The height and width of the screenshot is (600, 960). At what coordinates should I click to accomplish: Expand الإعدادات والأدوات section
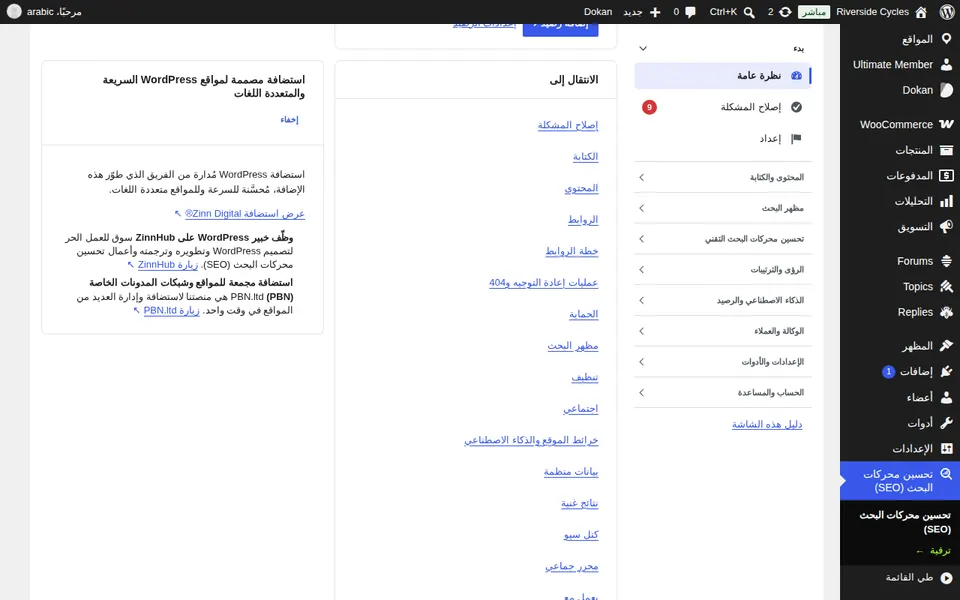tap(723, 362)
